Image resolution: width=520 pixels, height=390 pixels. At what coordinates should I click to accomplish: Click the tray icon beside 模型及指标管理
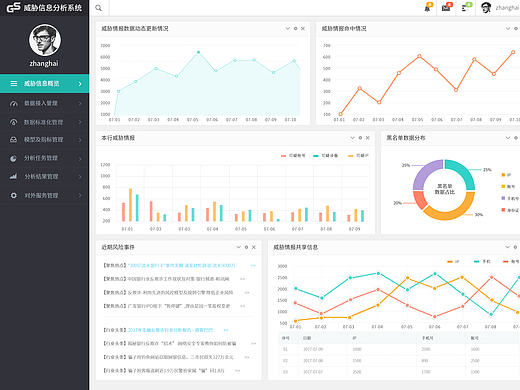(x=13, y=140)
